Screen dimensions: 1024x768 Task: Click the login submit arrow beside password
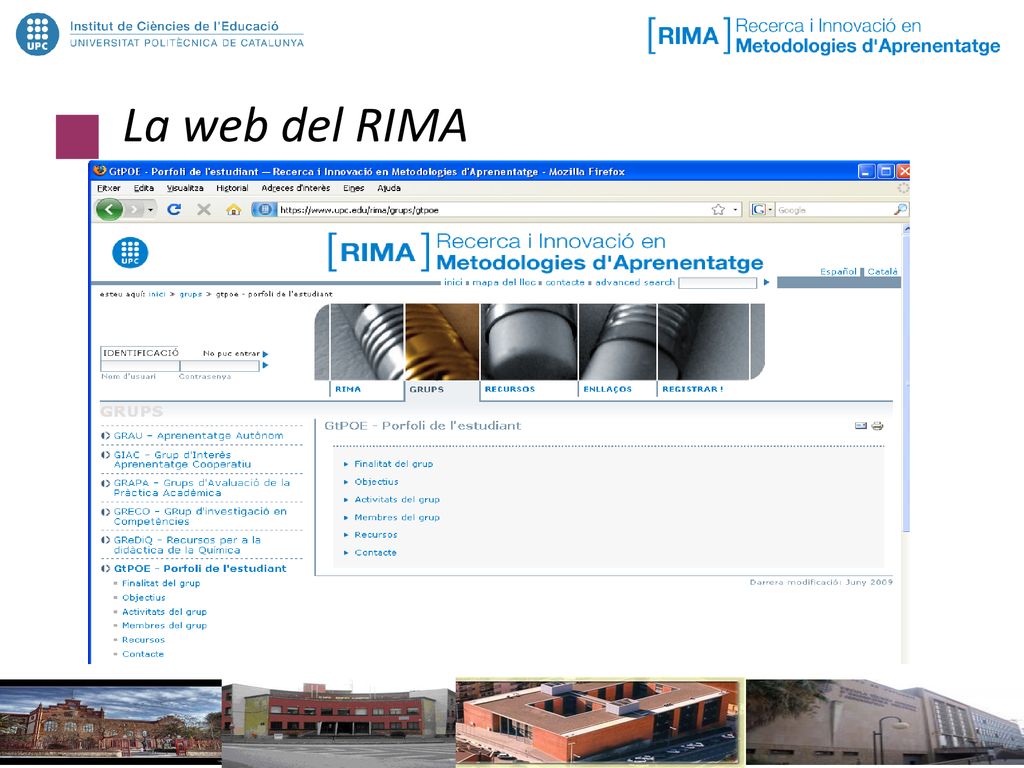pyautogui.click(x=265, y=366)
